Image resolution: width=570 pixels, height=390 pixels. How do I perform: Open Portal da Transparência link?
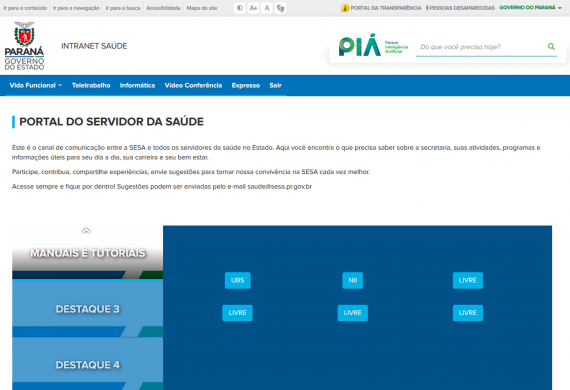(x=386, y=8)
